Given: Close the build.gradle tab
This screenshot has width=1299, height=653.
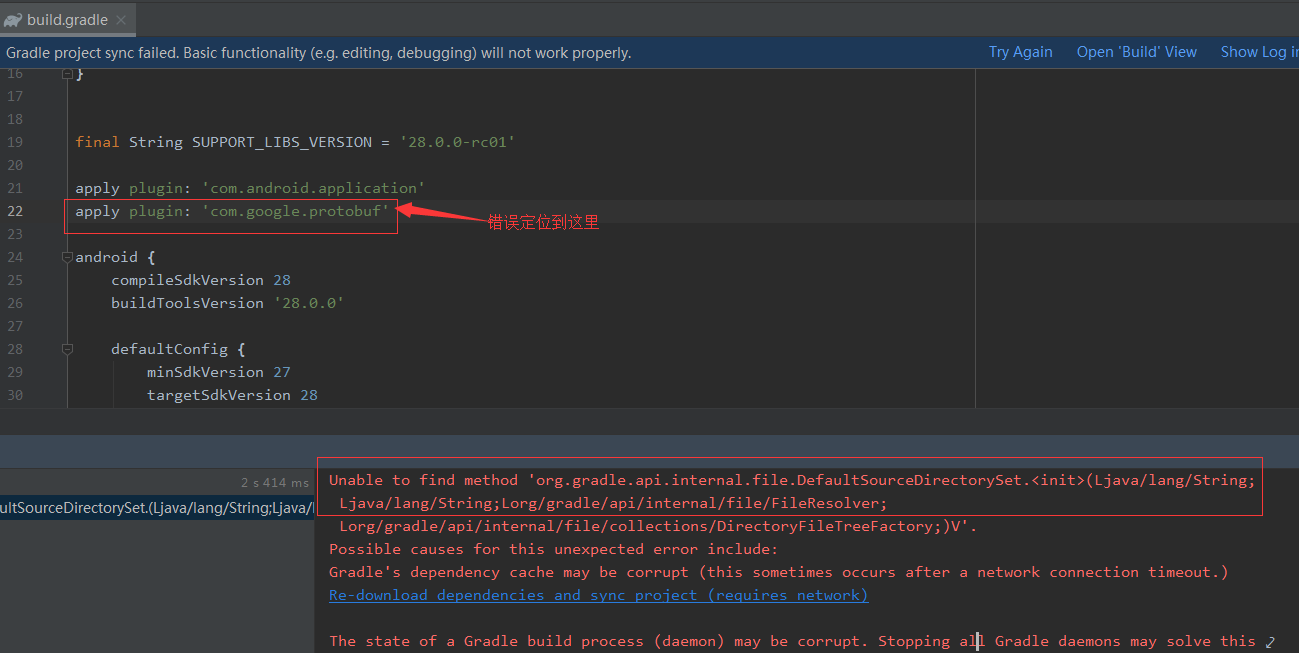Looking at the screenshot, I should tap(120, 18).
